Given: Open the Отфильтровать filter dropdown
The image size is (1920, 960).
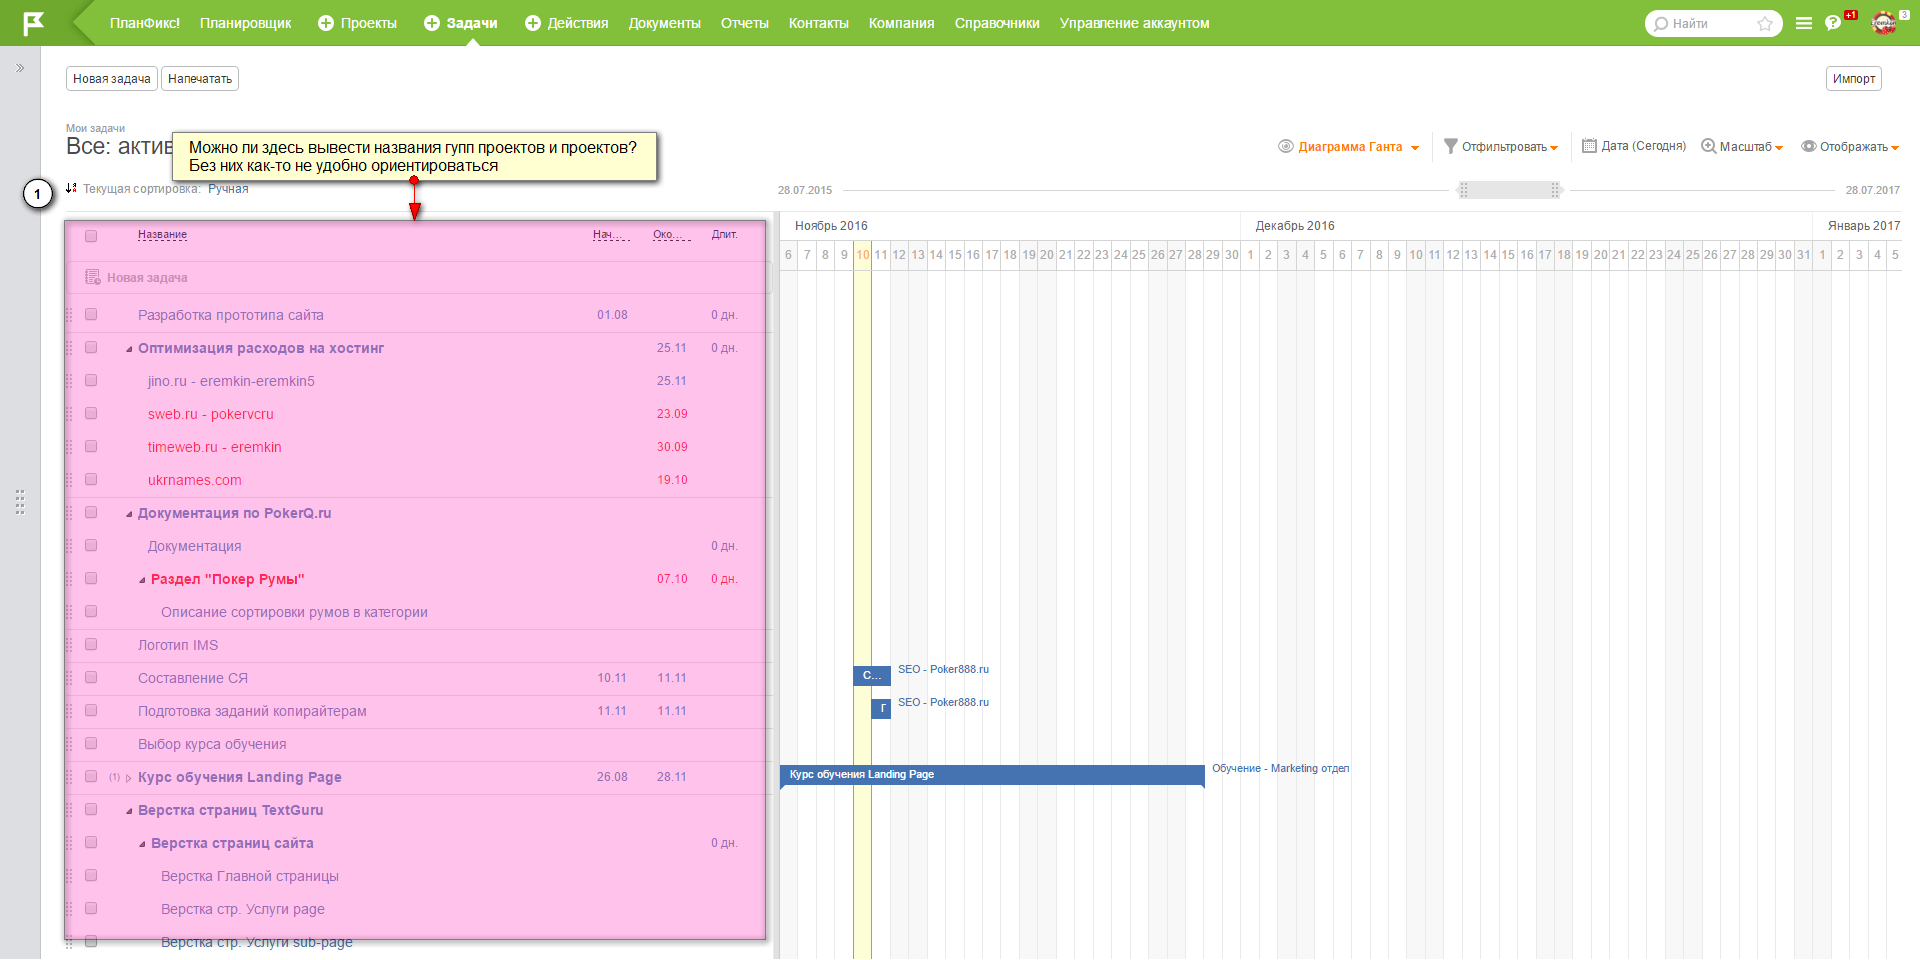Looking at the screenshot, I should pos(1501,147).
